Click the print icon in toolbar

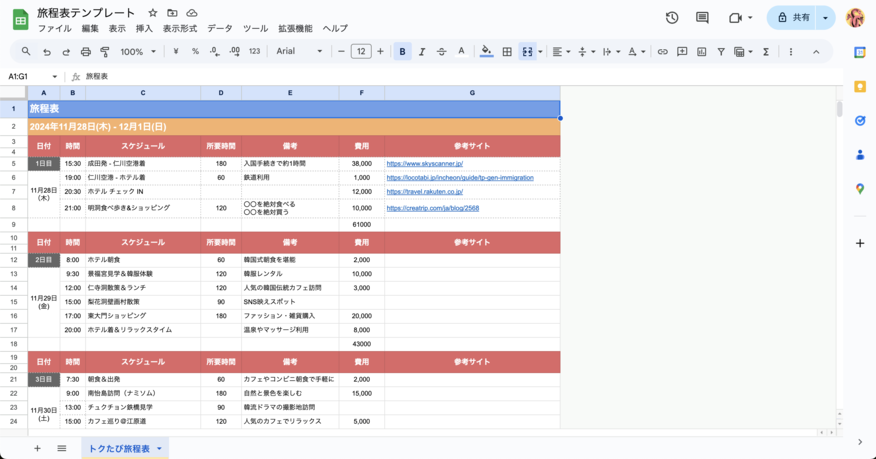coord(86,52)
